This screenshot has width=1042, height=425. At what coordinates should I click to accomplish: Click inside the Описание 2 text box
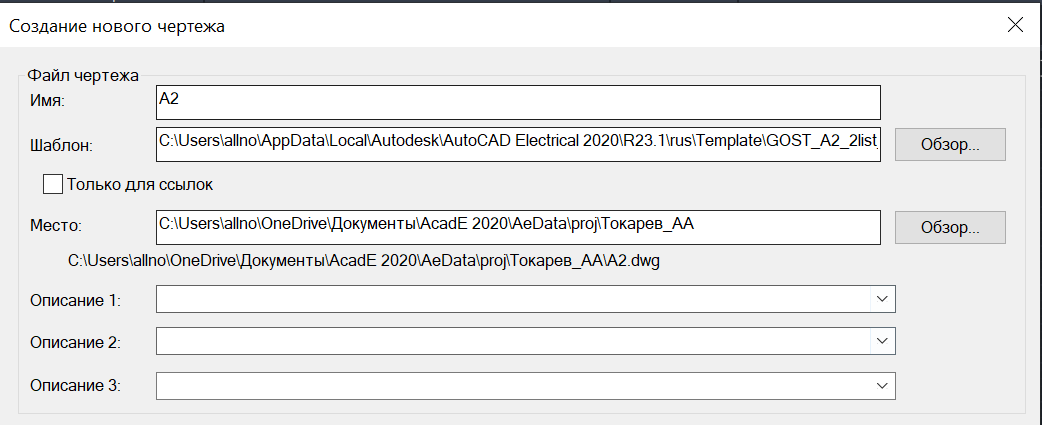(513, 341)
